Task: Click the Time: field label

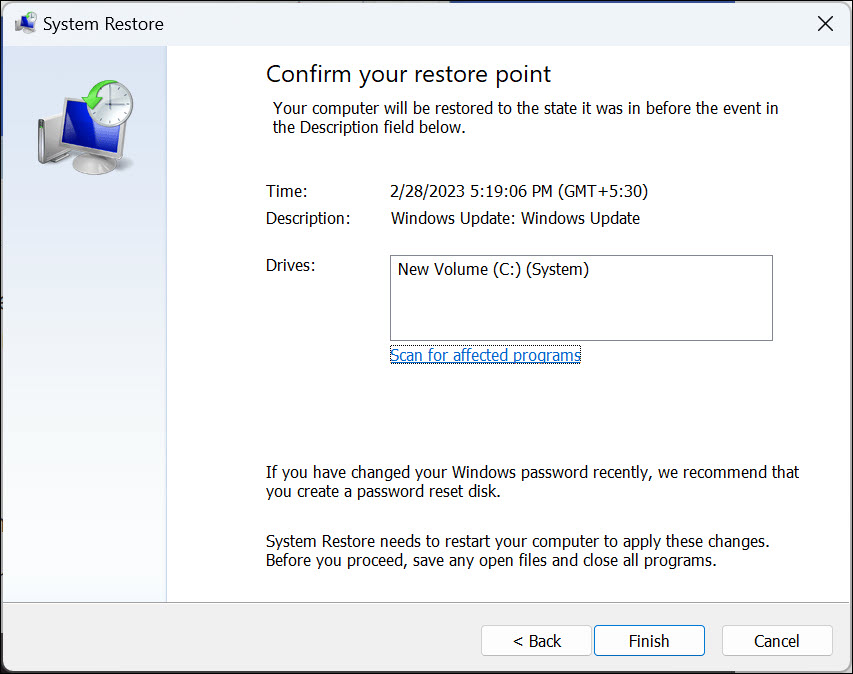Action: (287, 191)
